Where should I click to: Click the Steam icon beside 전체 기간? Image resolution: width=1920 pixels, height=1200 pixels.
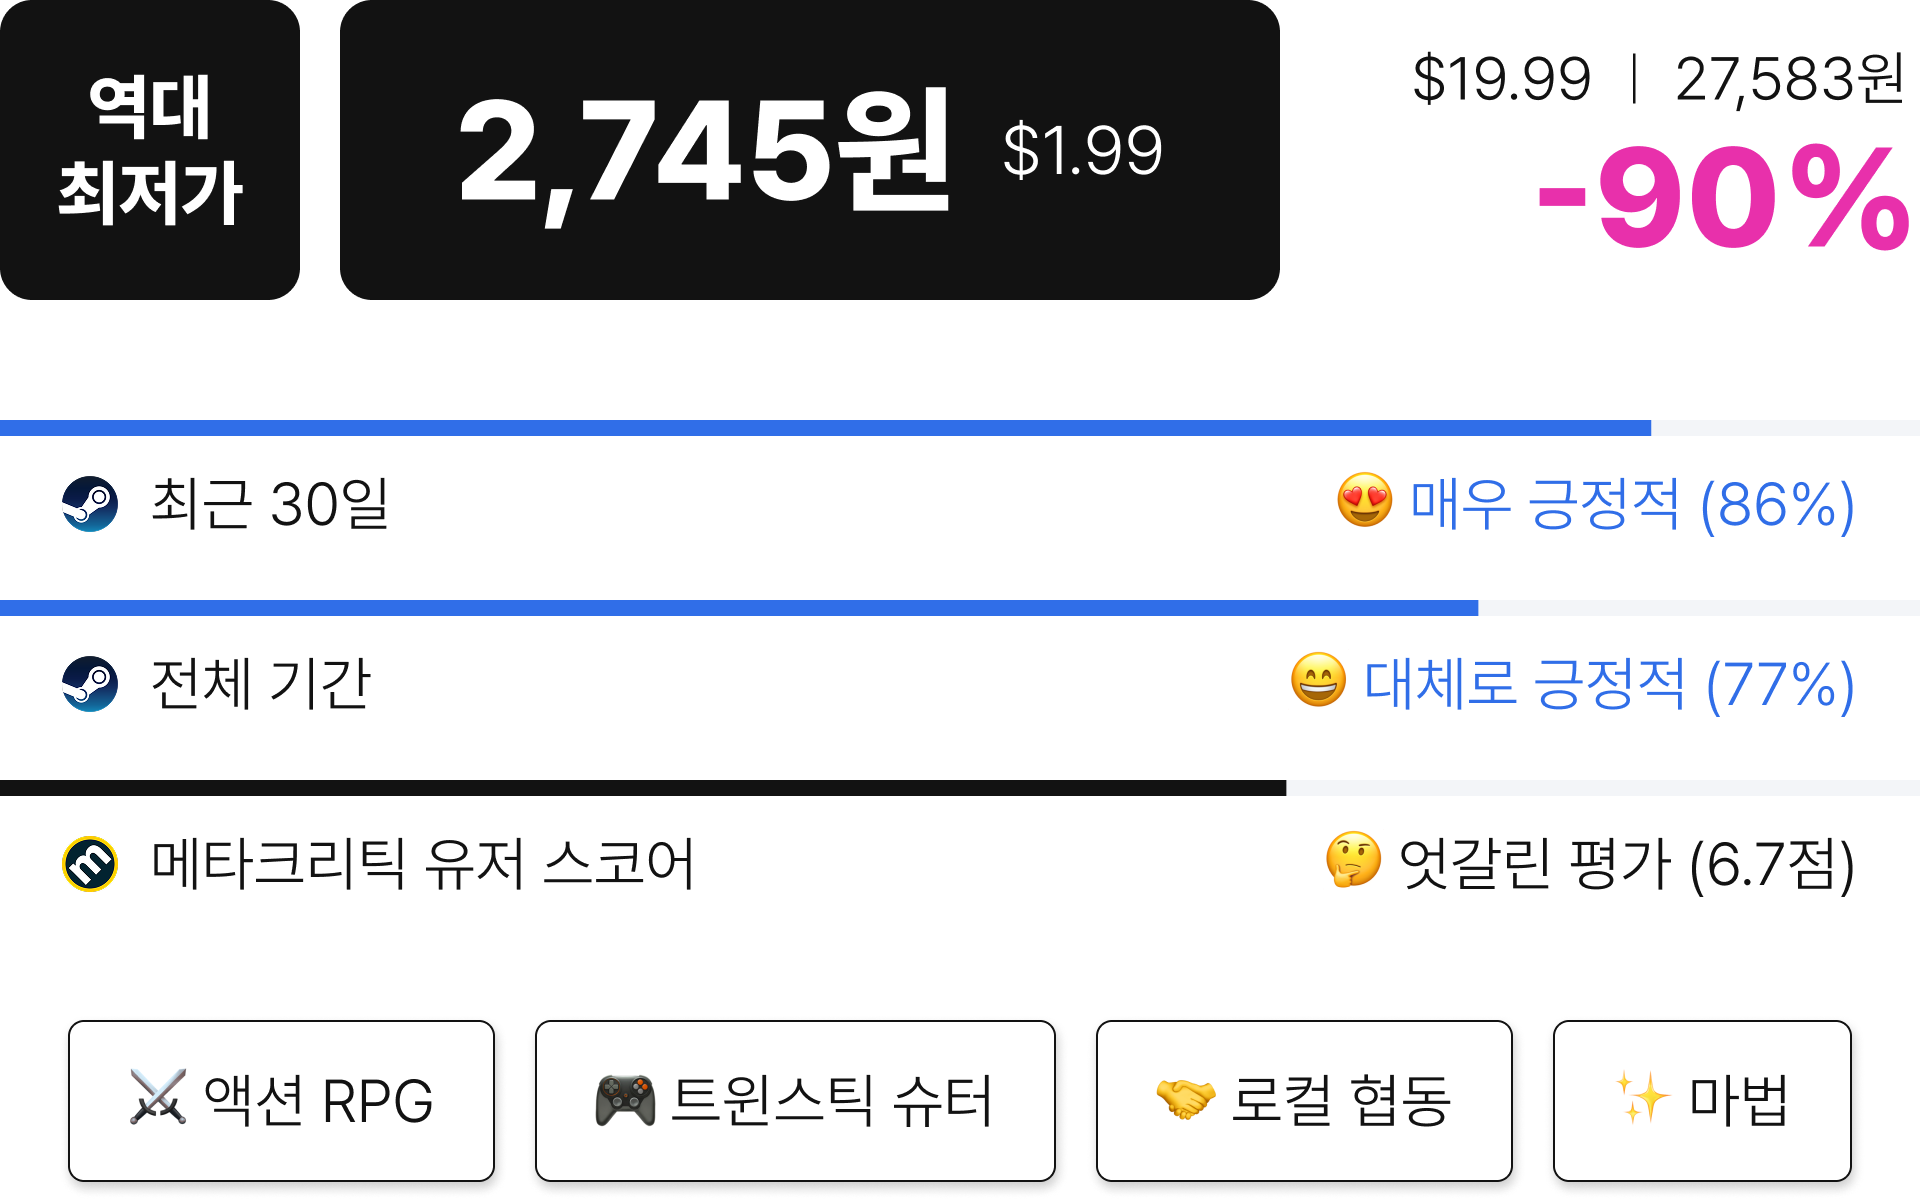[x=90, y=684]
